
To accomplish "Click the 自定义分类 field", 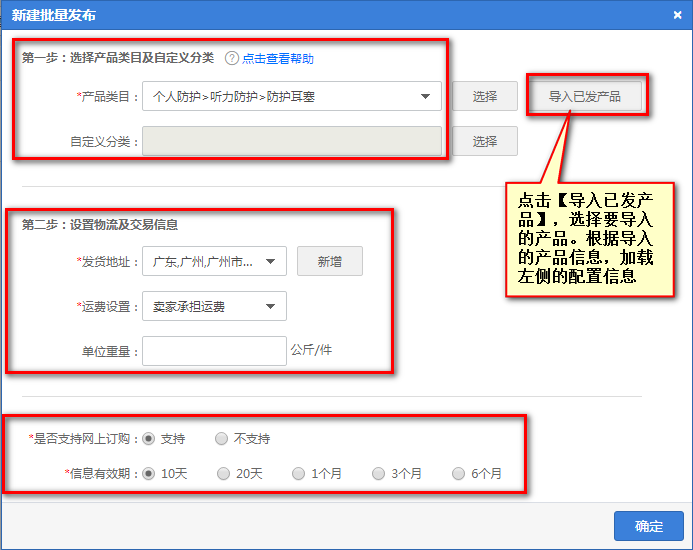I will tap(292, 141).
